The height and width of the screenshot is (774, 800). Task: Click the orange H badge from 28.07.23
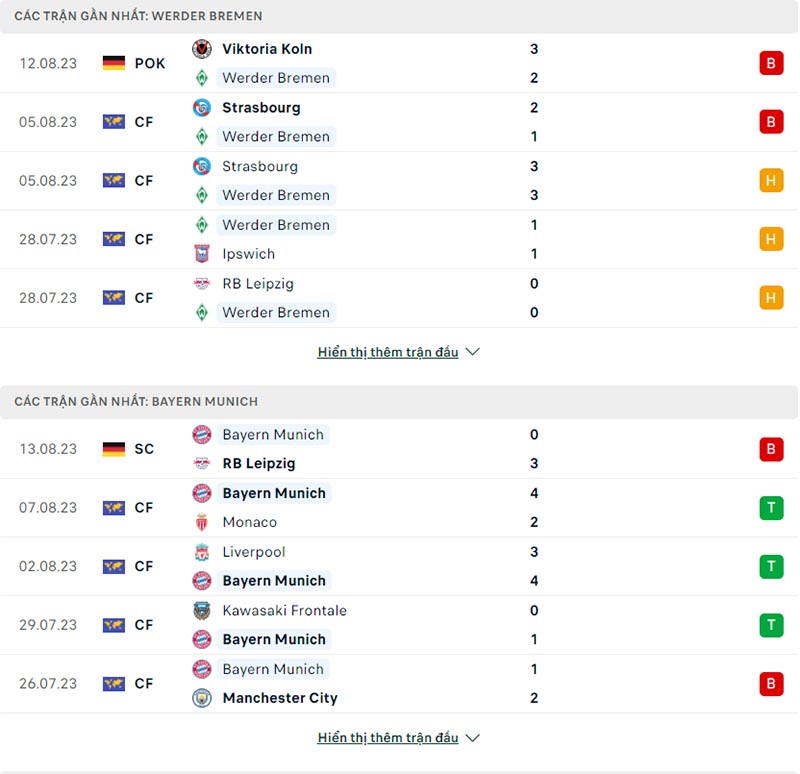coord(771,239)
